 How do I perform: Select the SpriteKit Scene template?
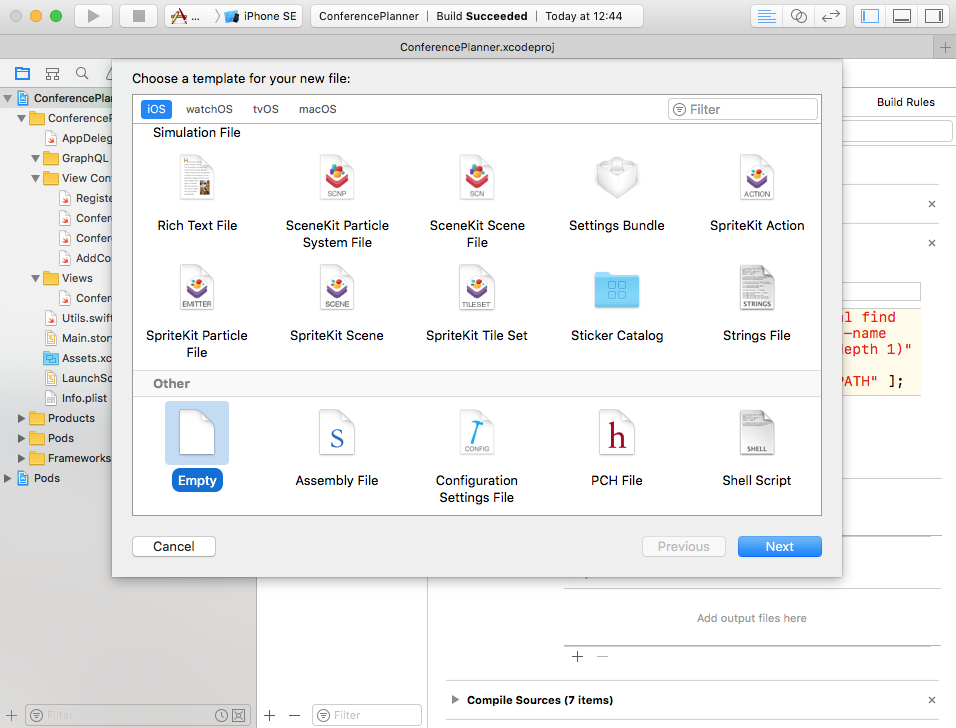tap(337, 304)
